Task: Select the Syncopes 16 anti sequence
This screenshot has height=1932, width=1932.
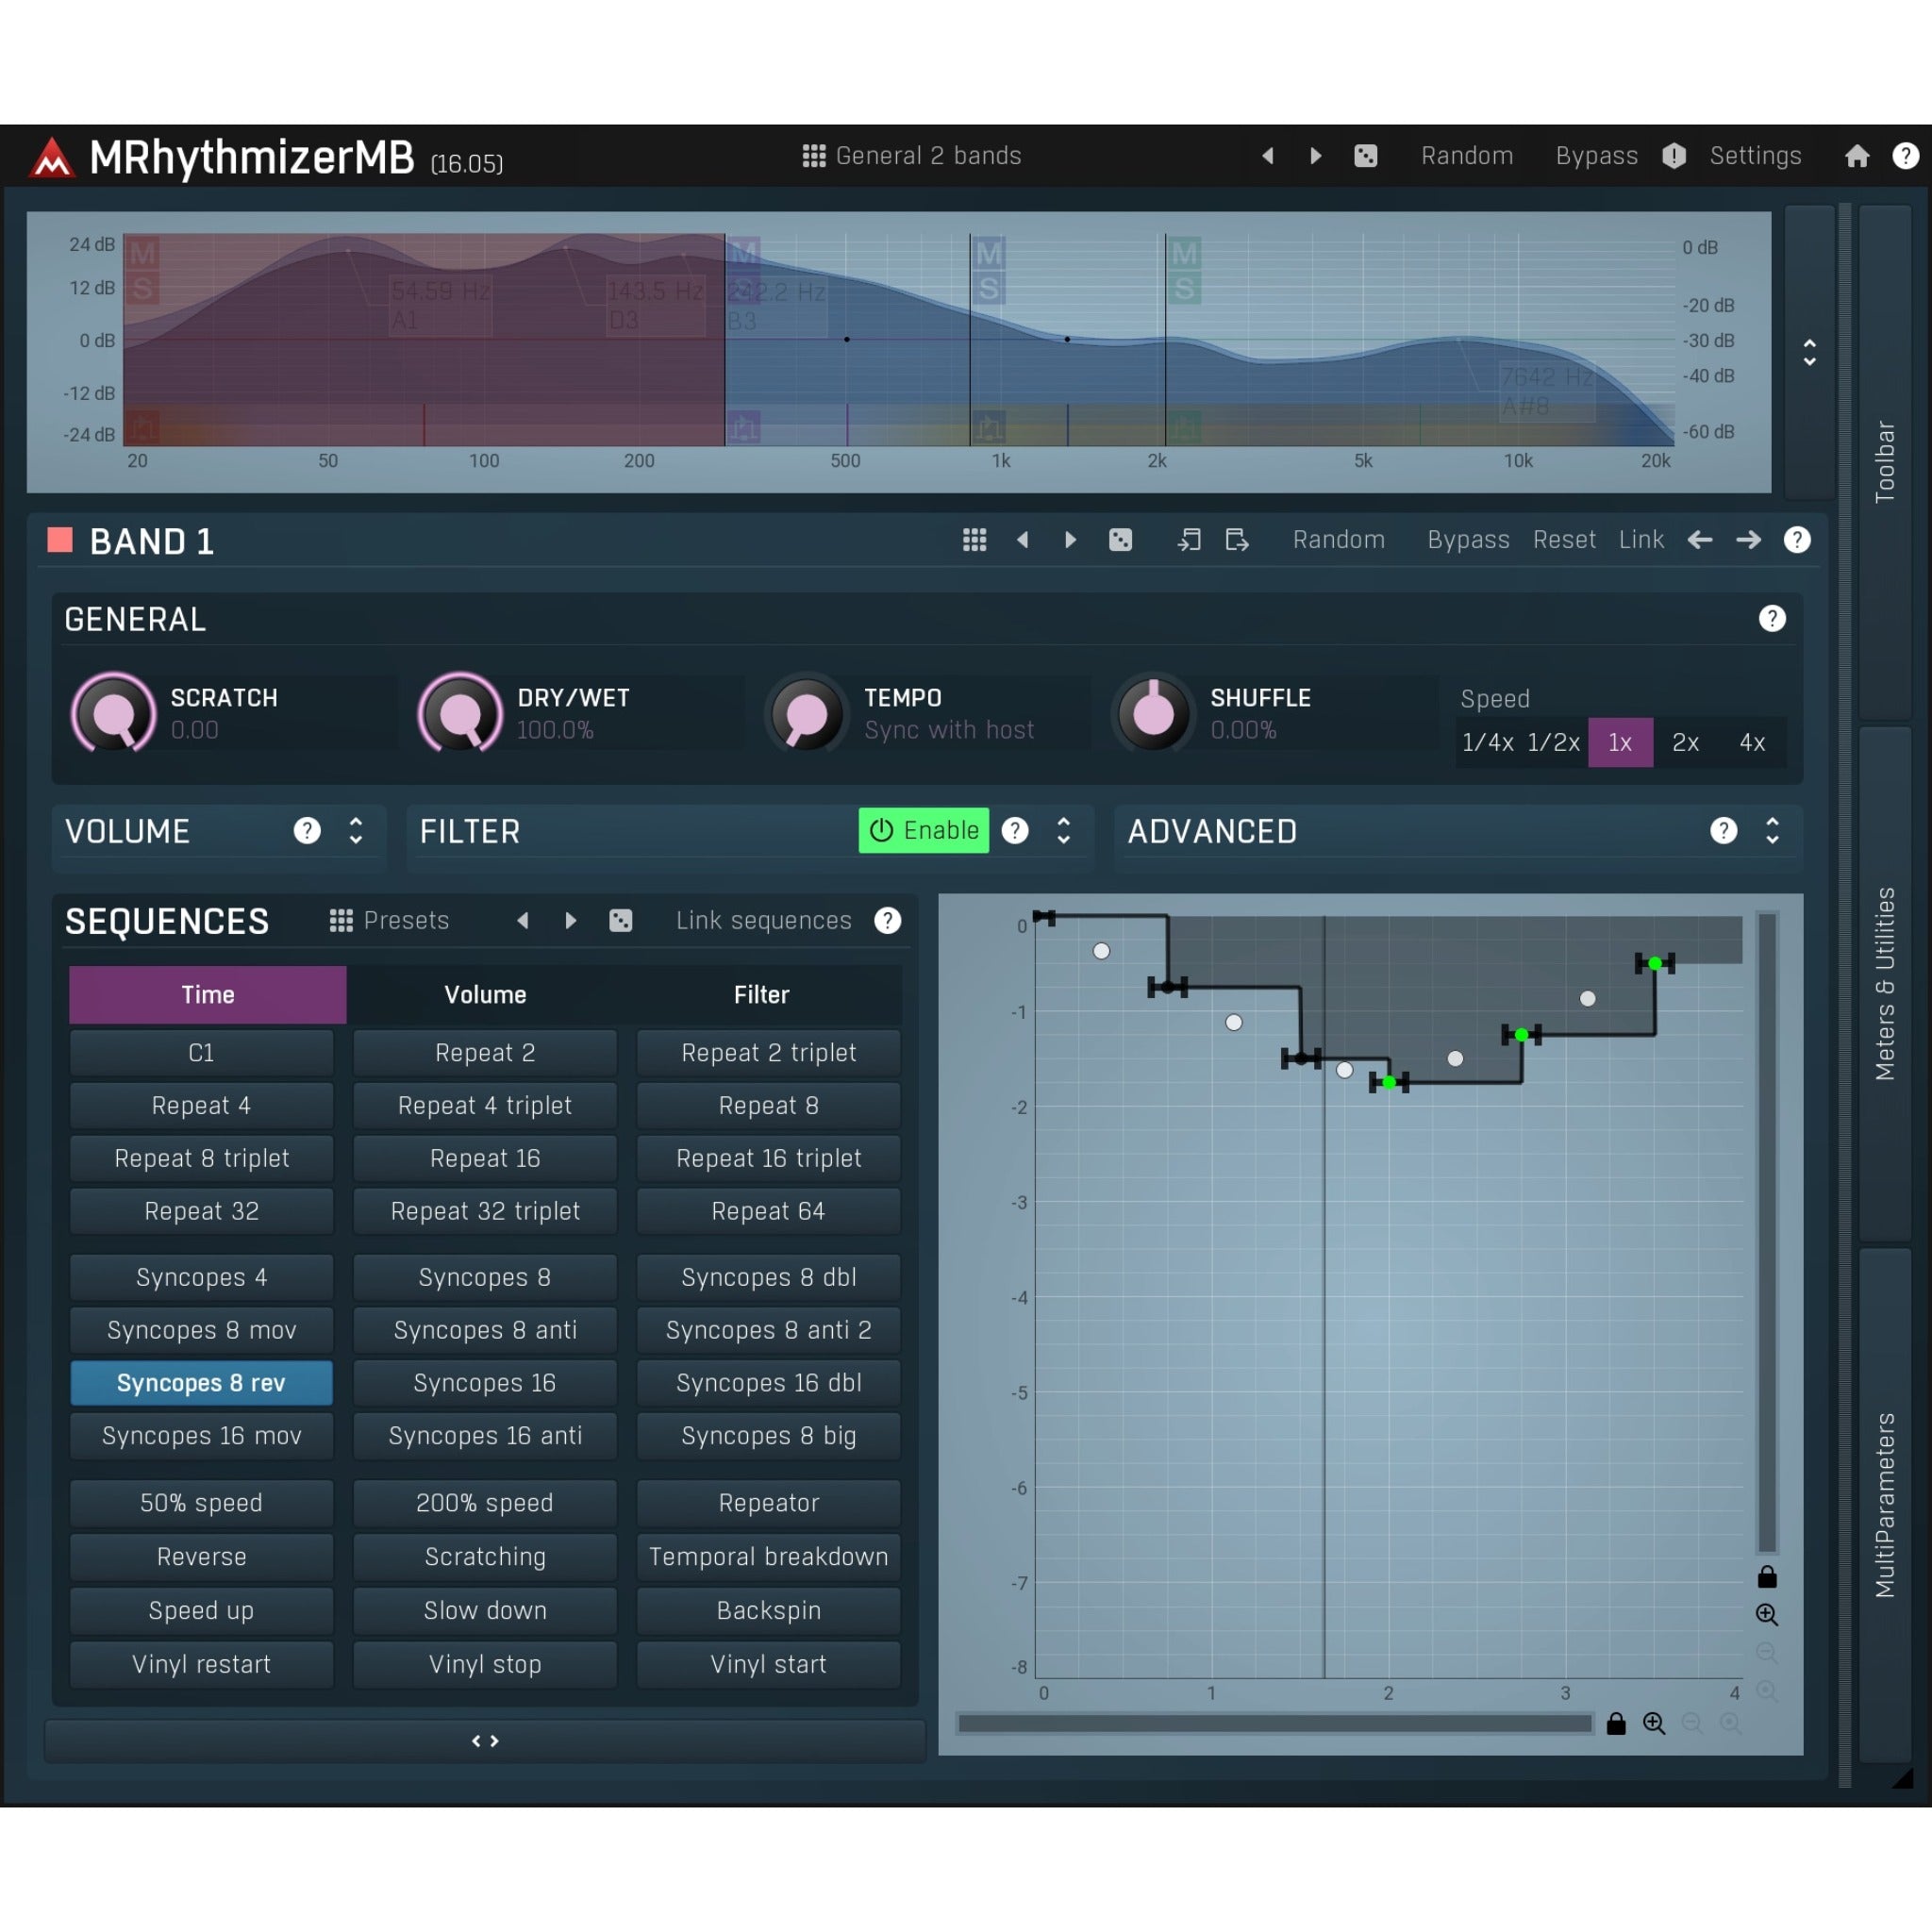Action: 485,1435
